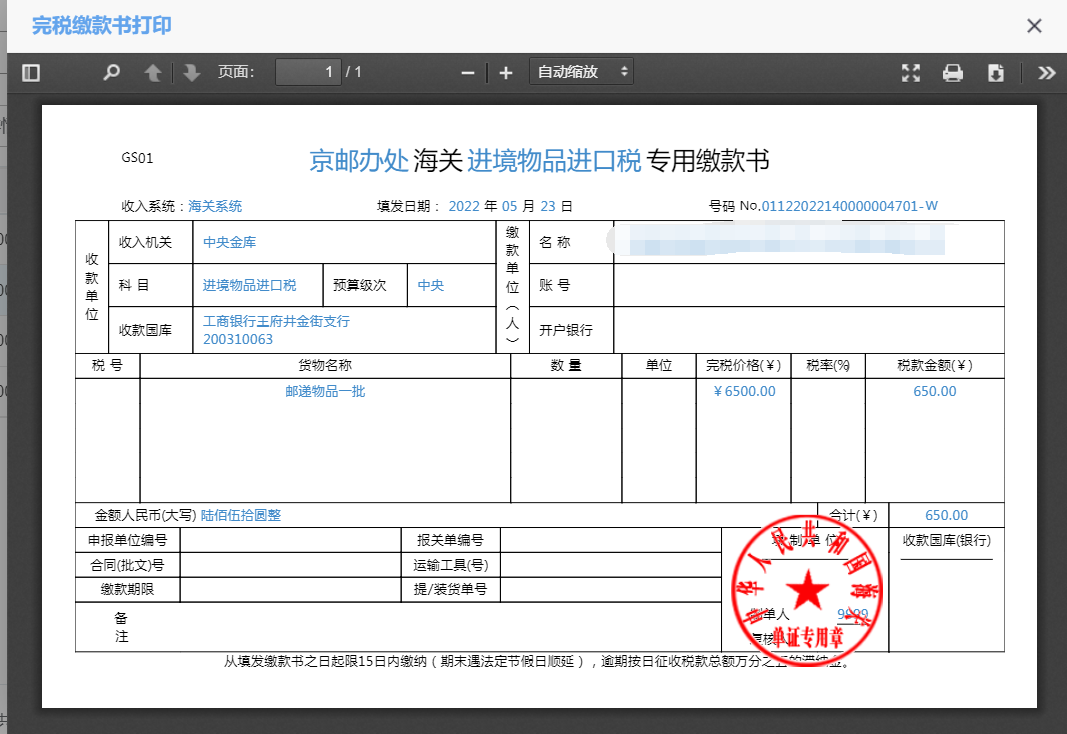Click the page number input field
The image size is (1067, 734).
pos(308,72)
